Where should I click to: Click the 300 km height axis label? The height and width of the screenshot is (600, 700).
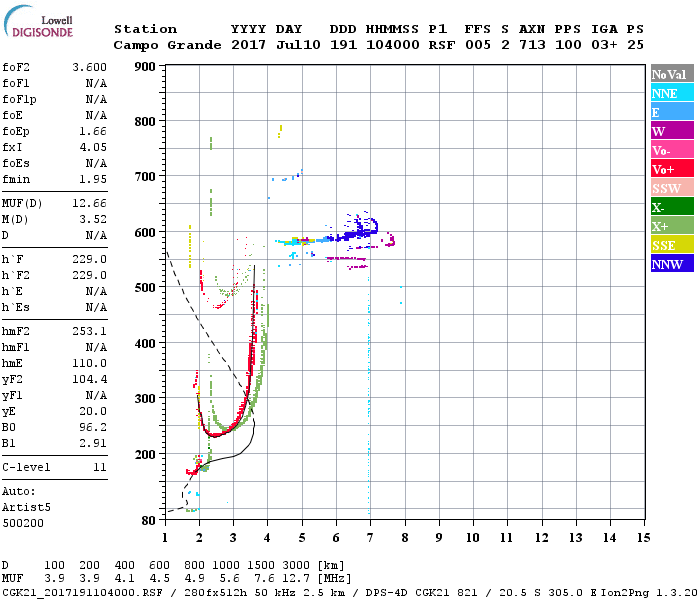[x=145, y=399]
